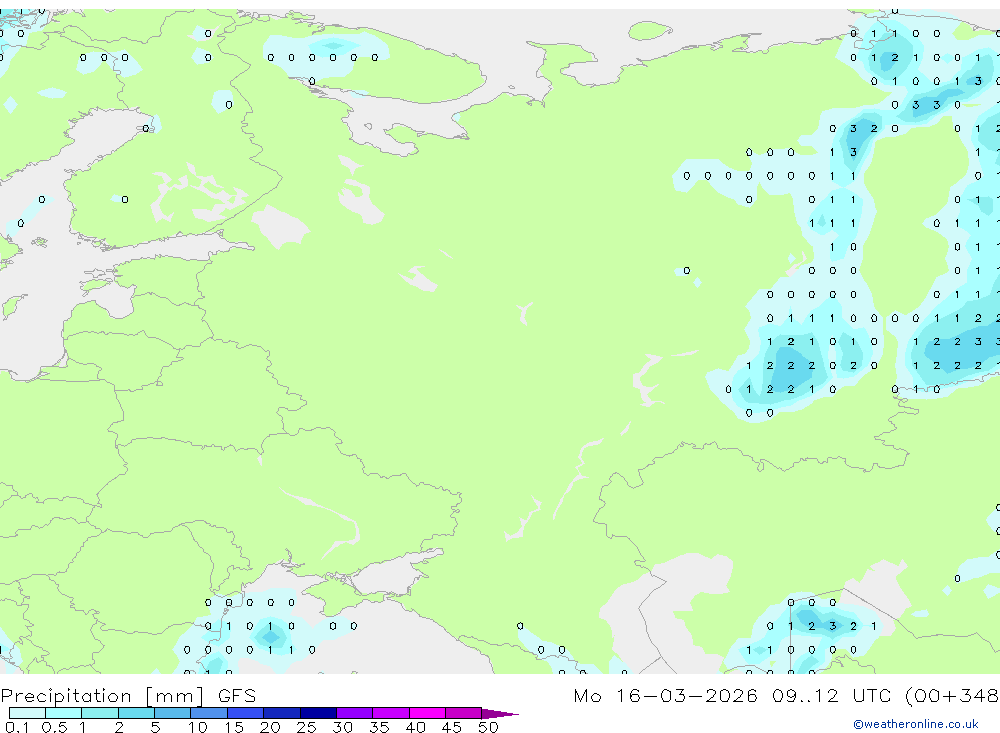Pick the magenta swatch between 40 and 45
Image resolution: width=1000 pixels, height=733 pixels.
tap(427, 713)
